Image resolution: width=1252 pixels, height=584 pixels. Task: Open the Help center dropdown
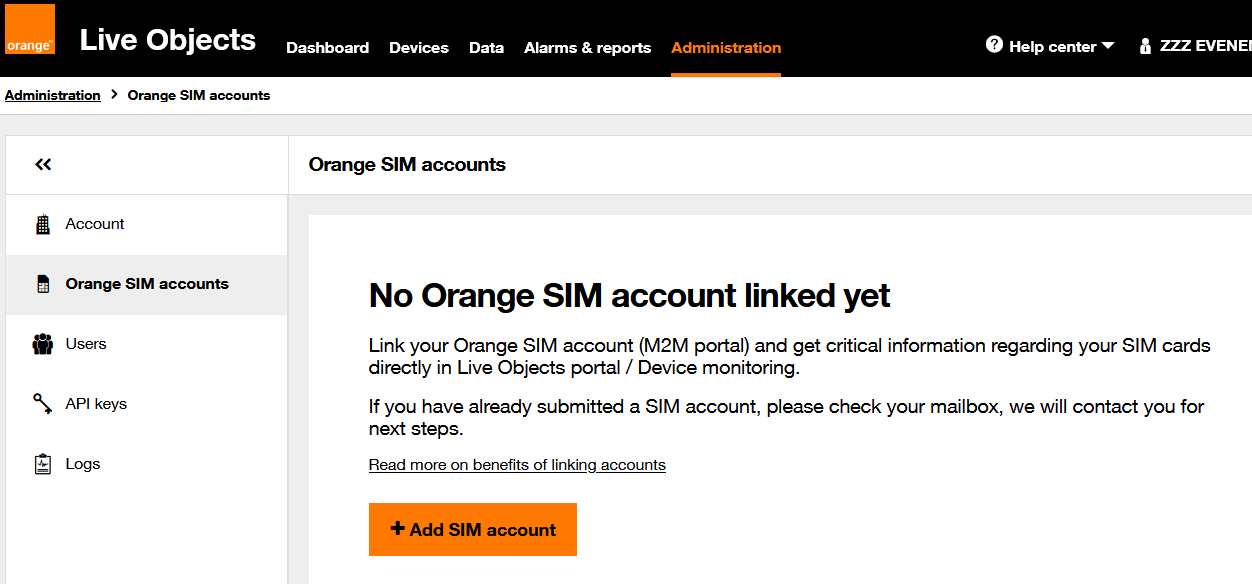click(1050, 46)
